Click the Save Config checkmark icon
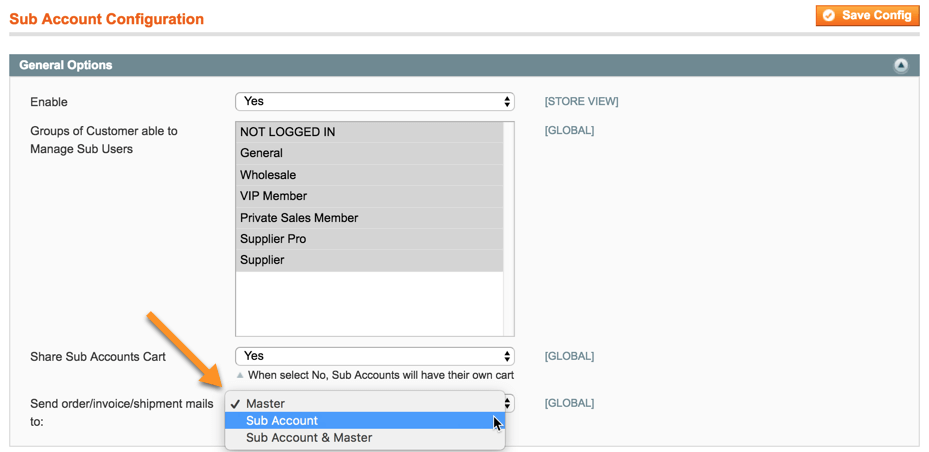 [829, 16]
